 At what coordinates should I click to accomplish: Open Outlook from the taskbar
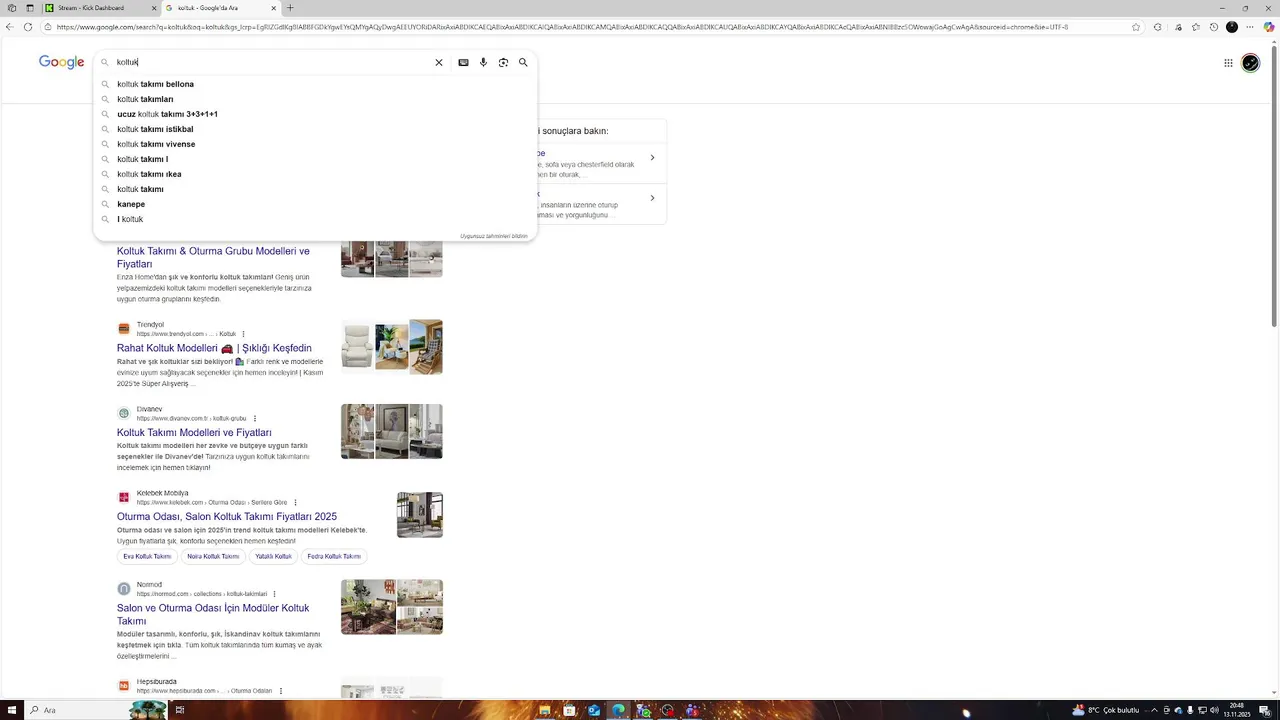pyautogui.click(x=594, y=710)
